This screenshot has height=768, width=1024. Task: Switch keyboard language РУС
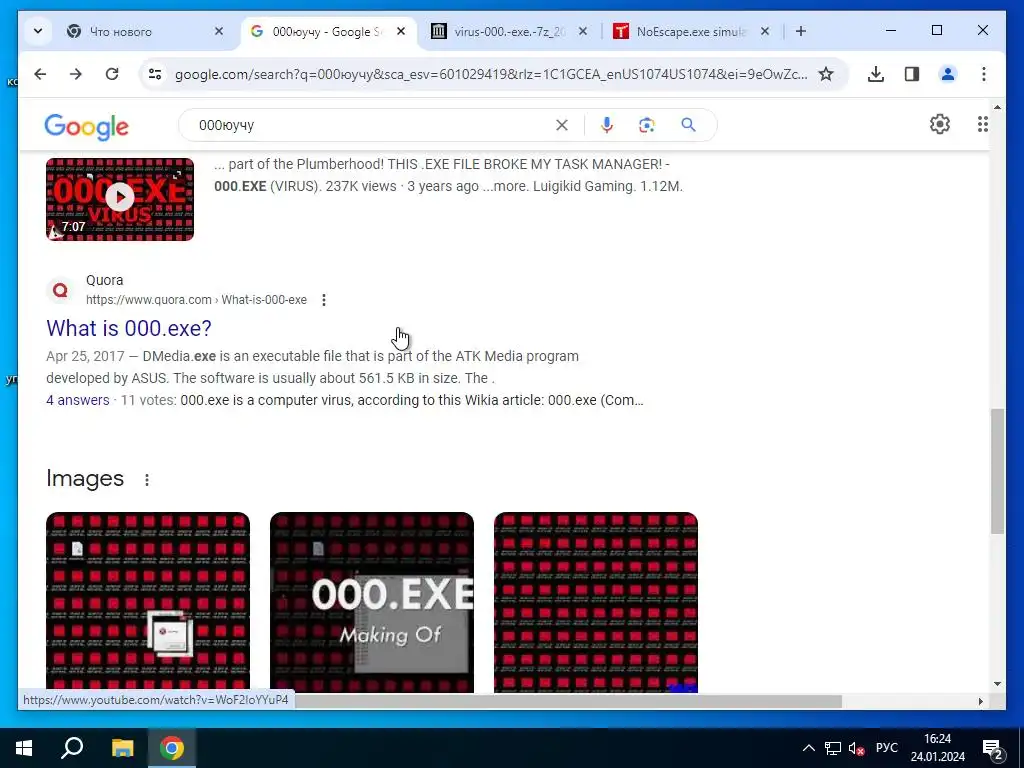point(886,748)
